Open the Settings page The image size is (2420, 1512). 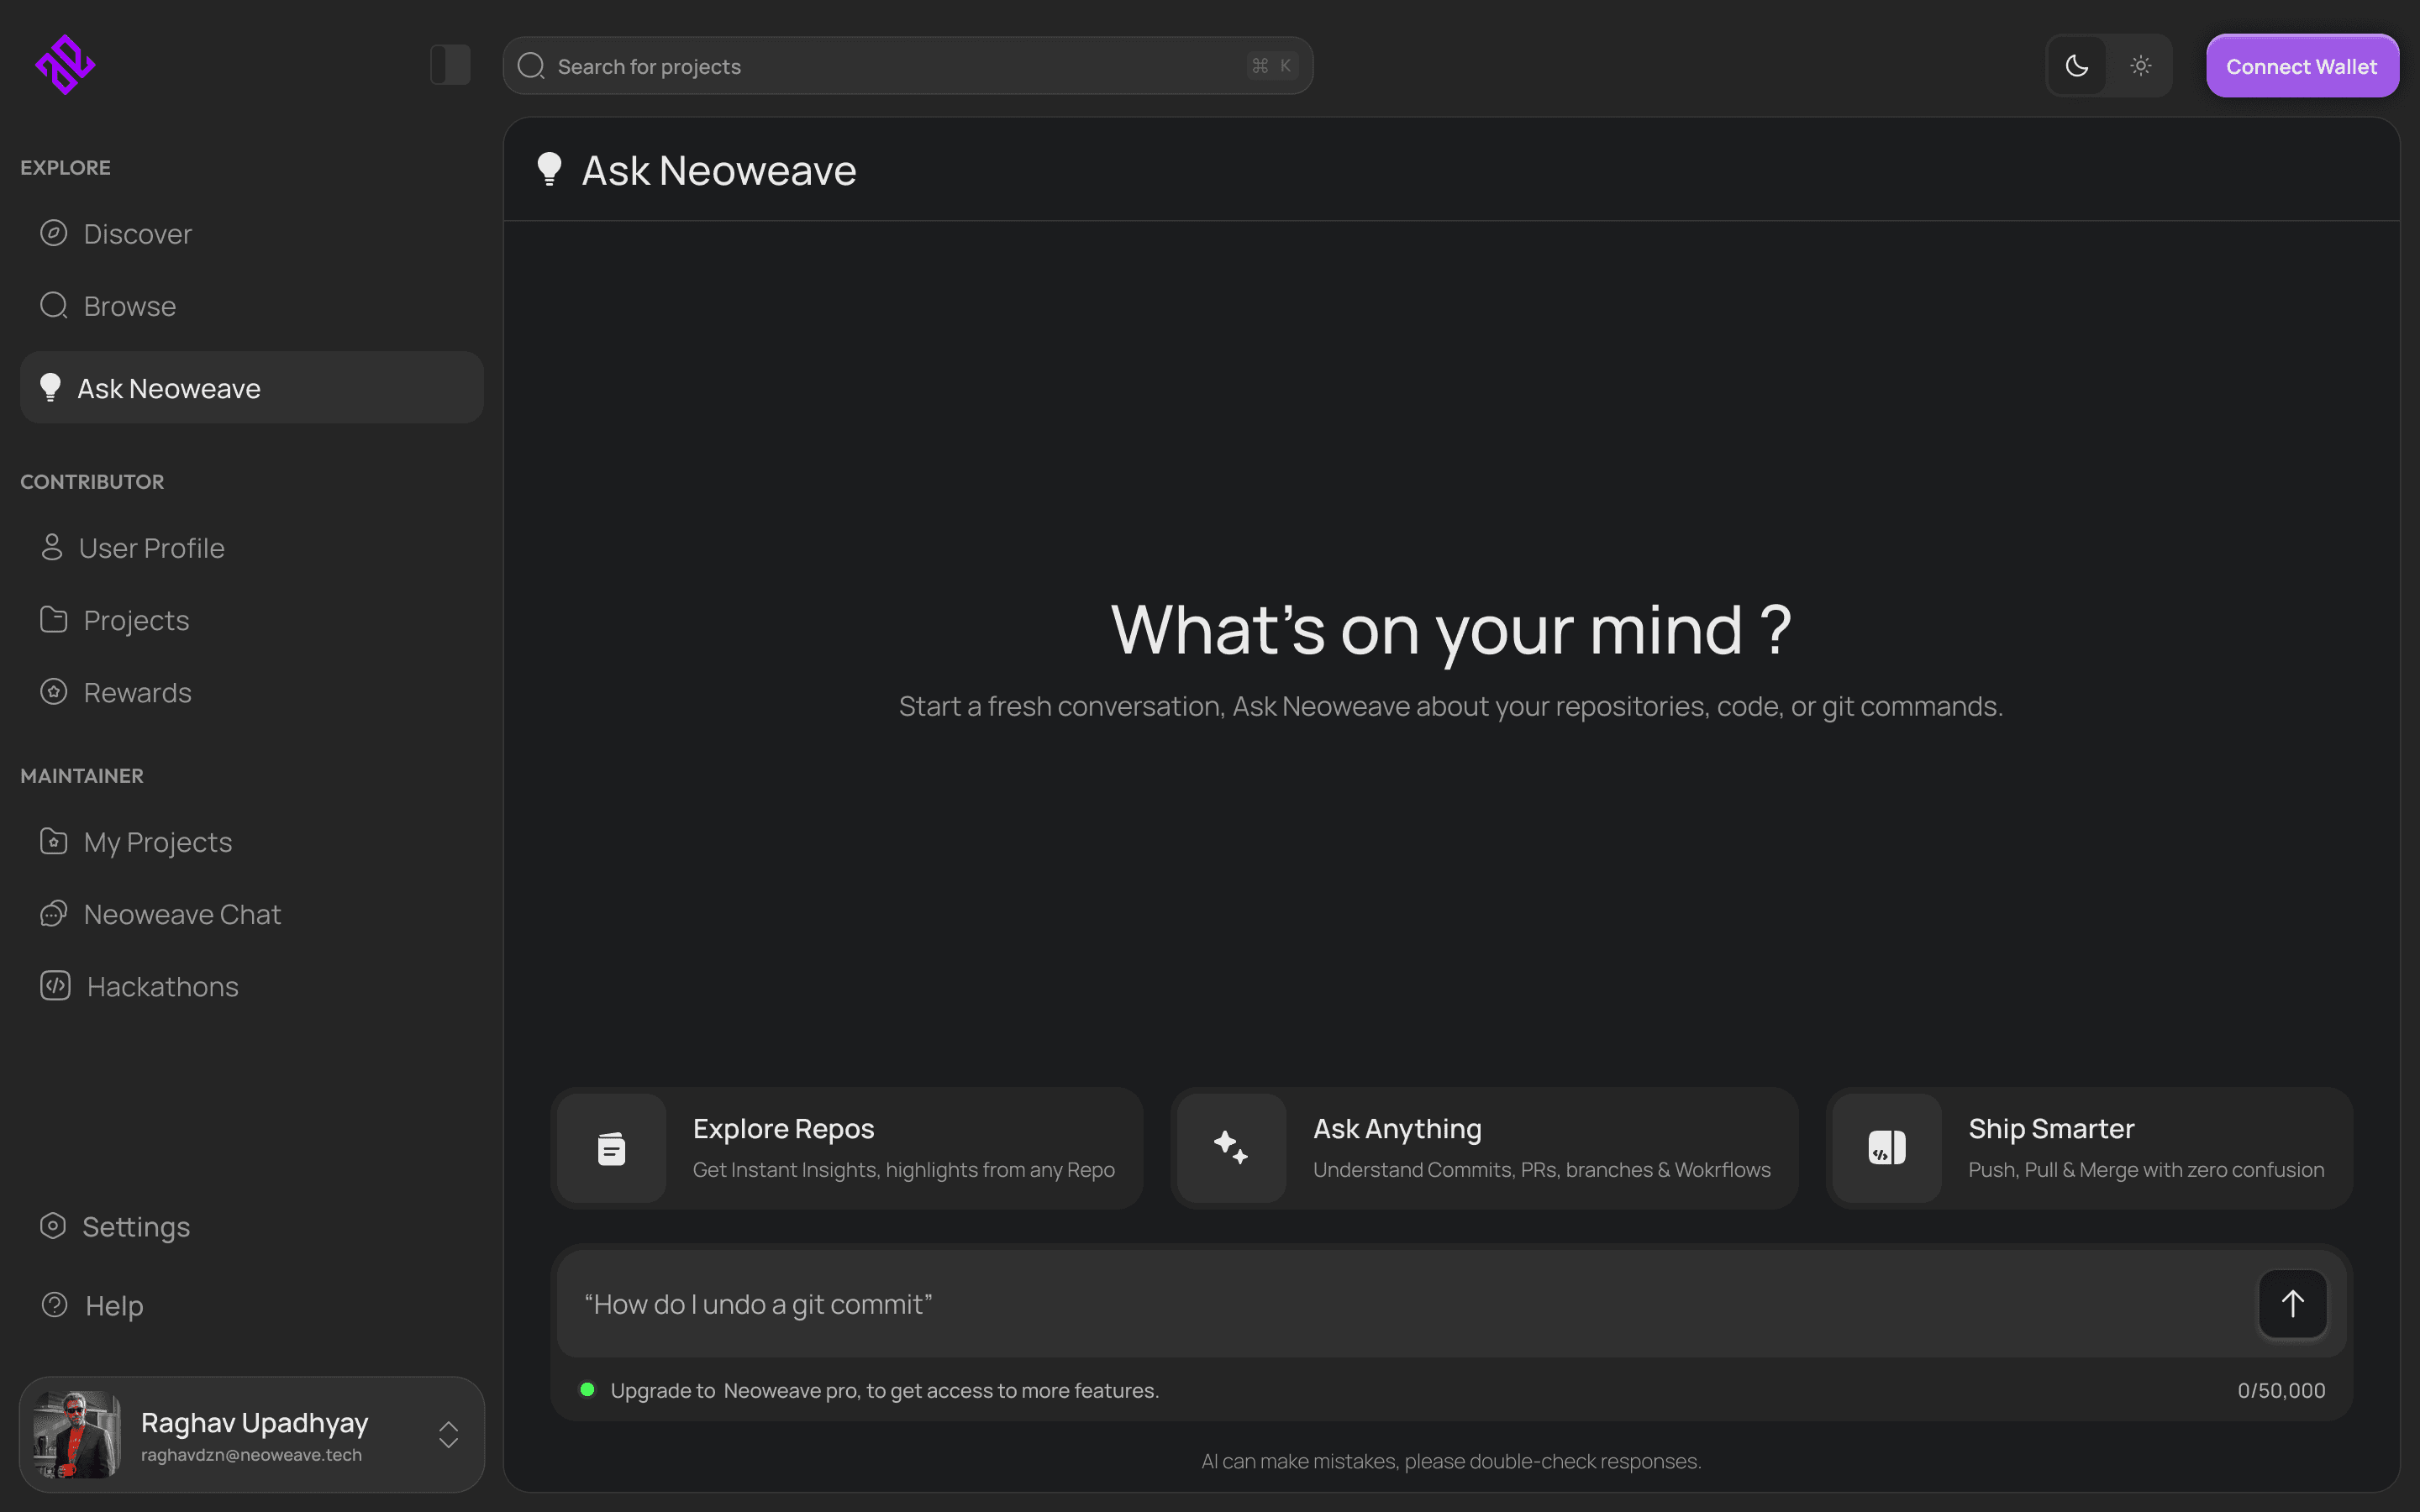[135, 1226]
